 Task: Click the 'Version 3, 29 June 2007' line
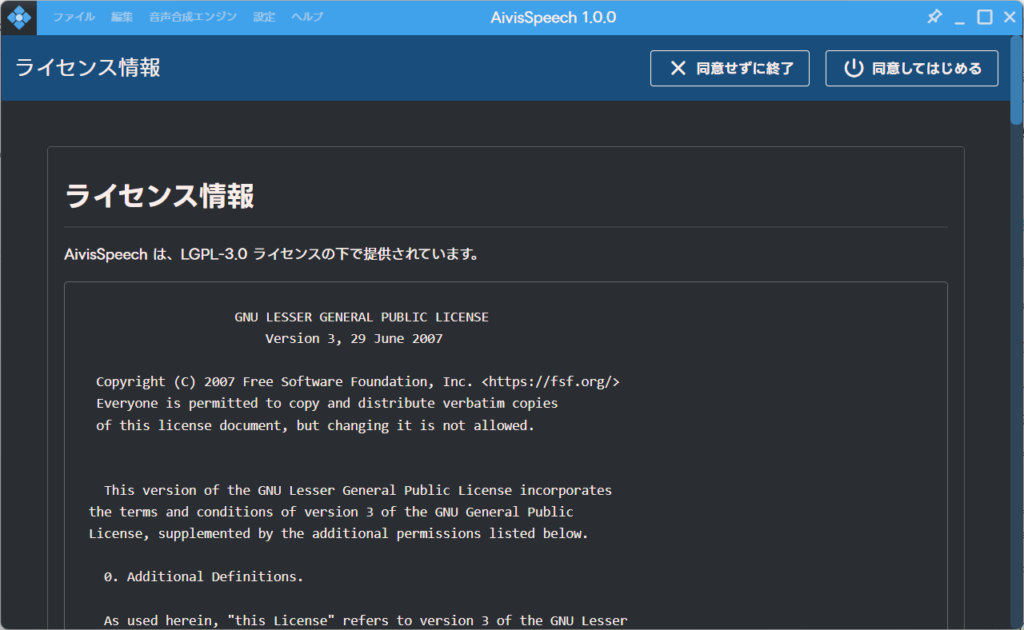354,338
